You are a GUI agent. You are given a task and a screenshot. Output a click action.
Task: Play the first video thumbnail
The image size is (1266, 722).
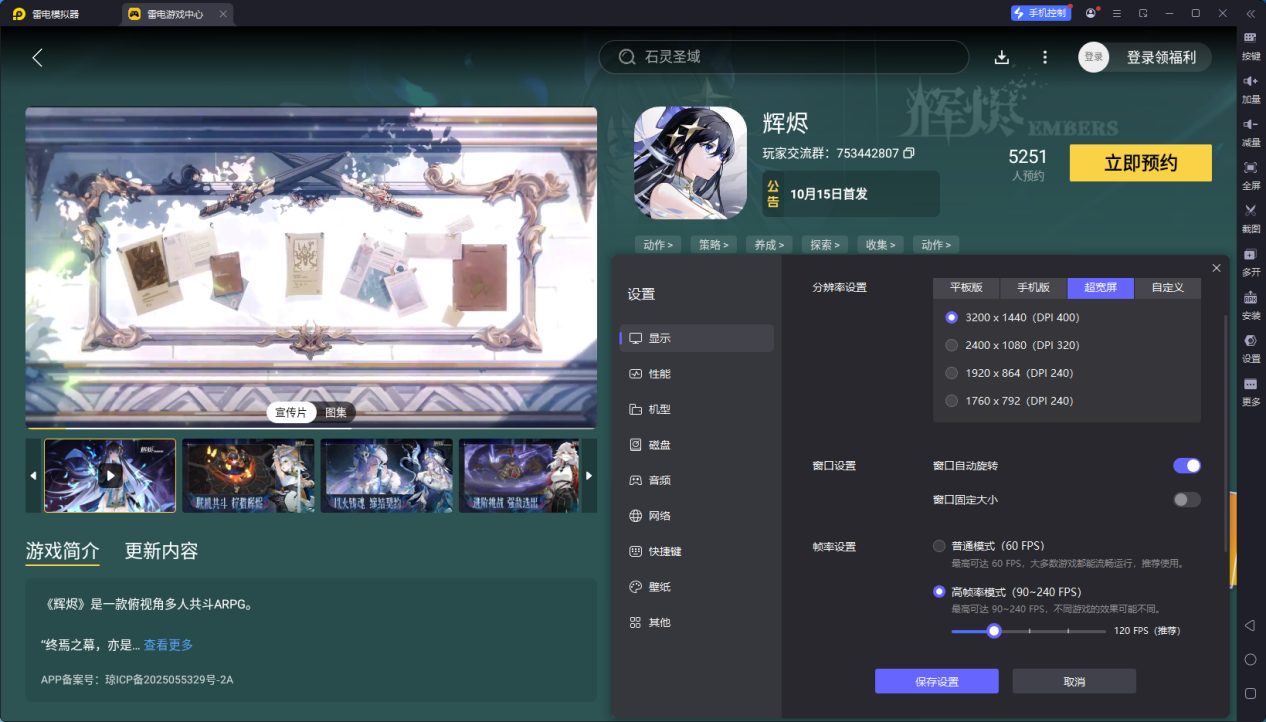110,476
